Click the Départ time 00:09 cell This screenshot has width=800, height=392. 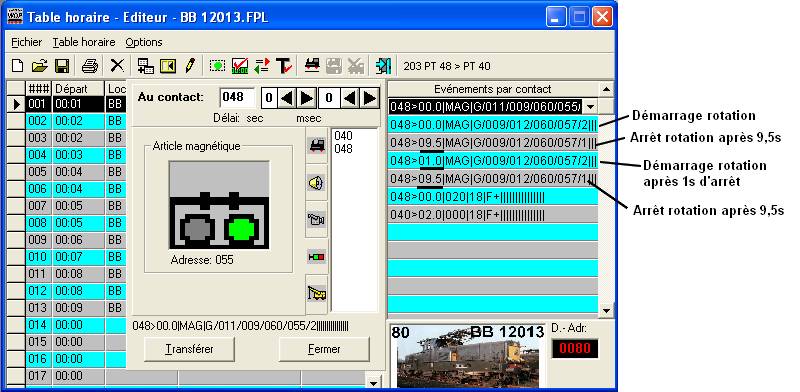[x=78, y=308]
